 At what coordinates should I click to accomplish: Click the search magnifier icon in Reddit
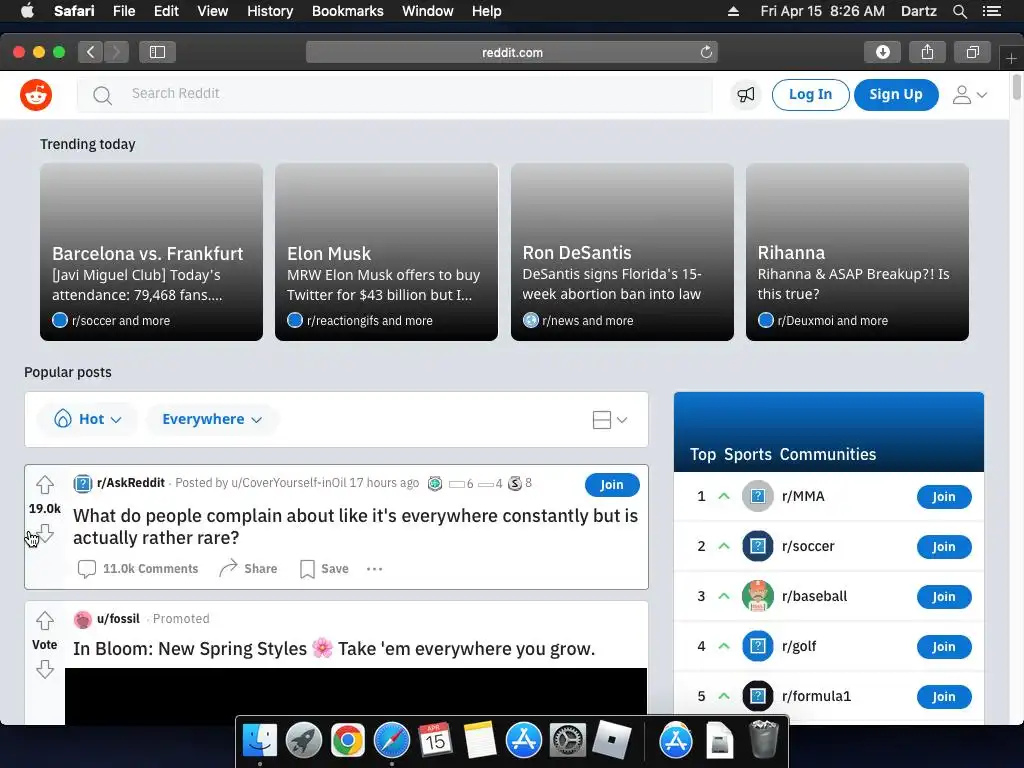click(x=102, y=95)
